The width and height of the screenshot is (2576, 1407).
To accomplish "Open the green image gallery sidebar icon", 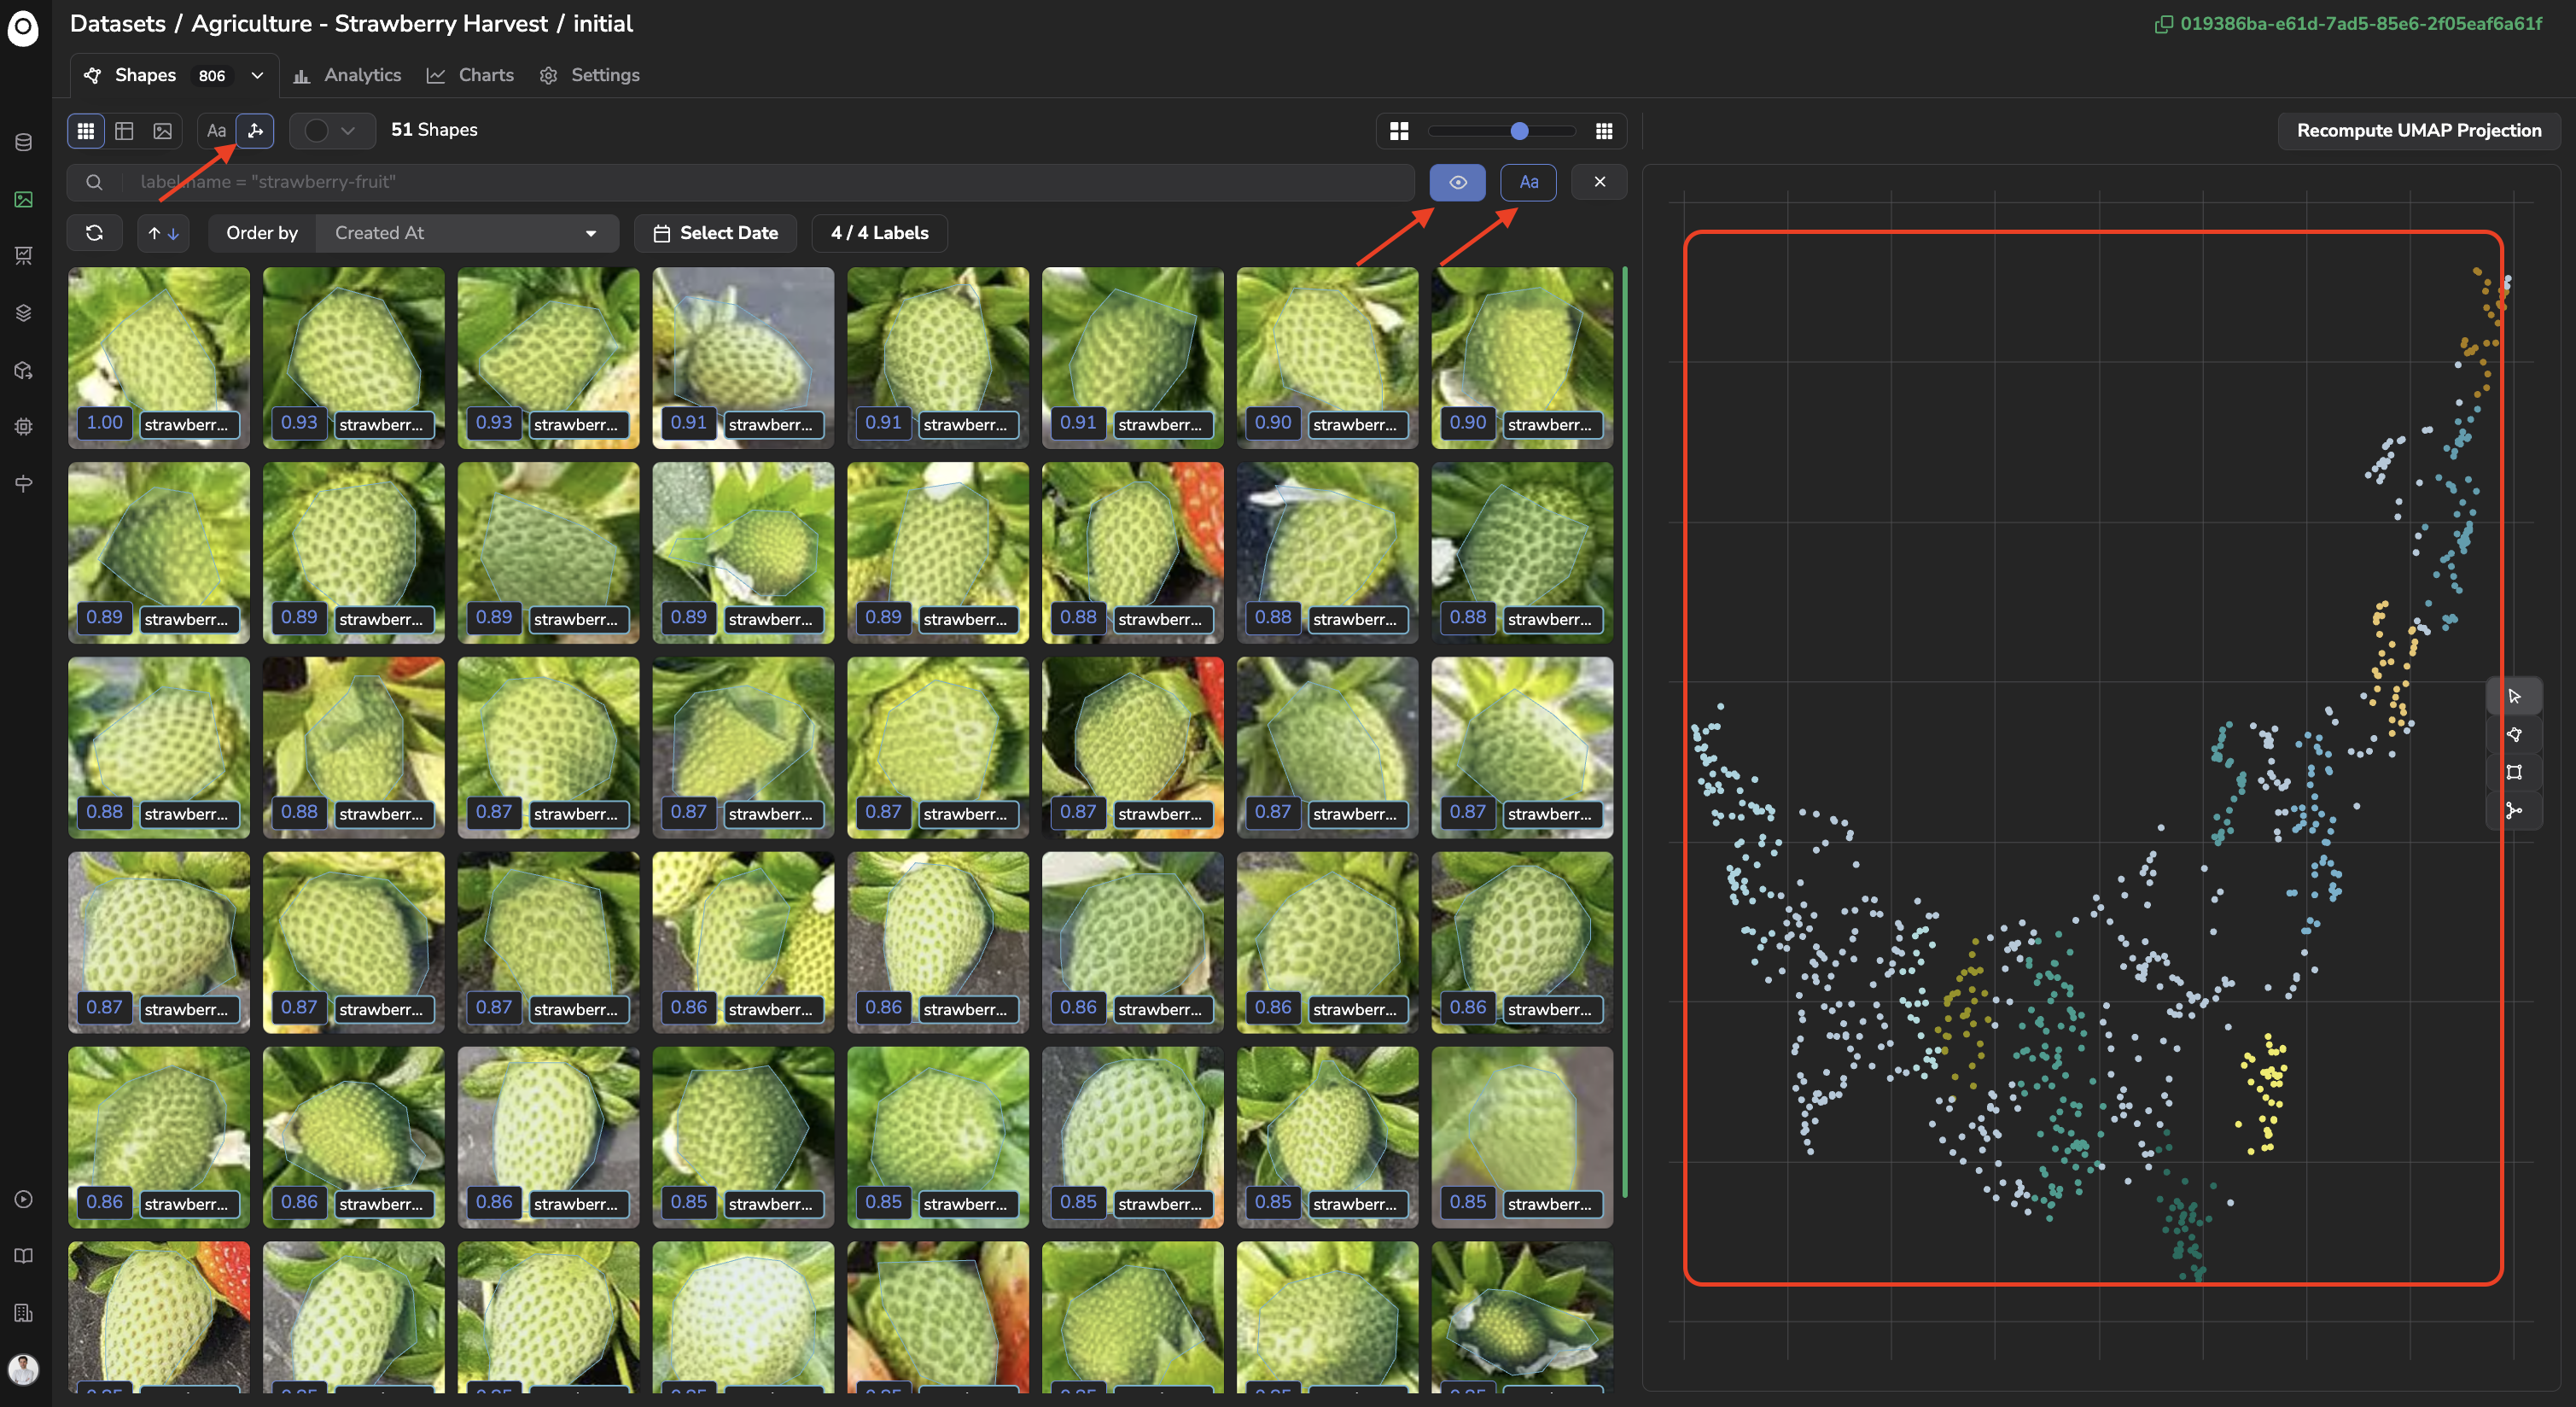I will point(24,200).
